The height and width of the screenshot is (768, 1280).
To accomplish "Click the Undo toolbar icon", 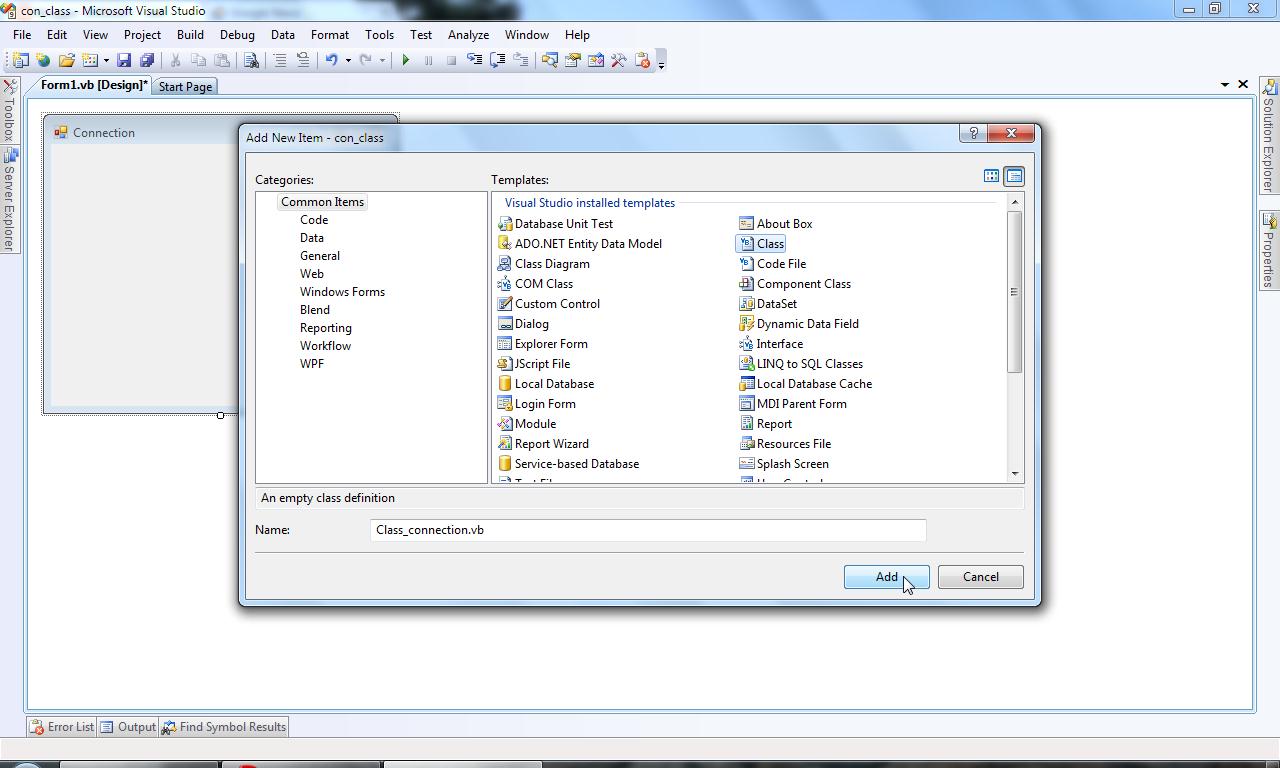I will (332, 60).
